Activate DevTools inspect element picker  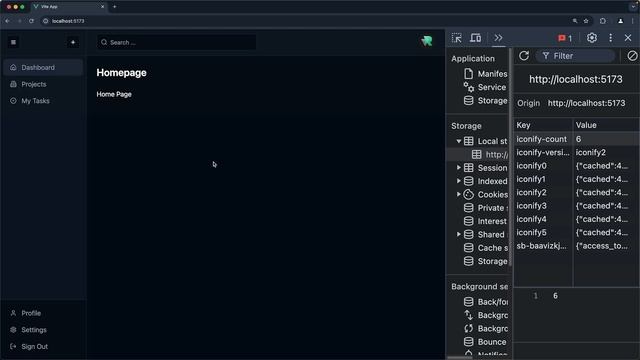coord(457,38)
